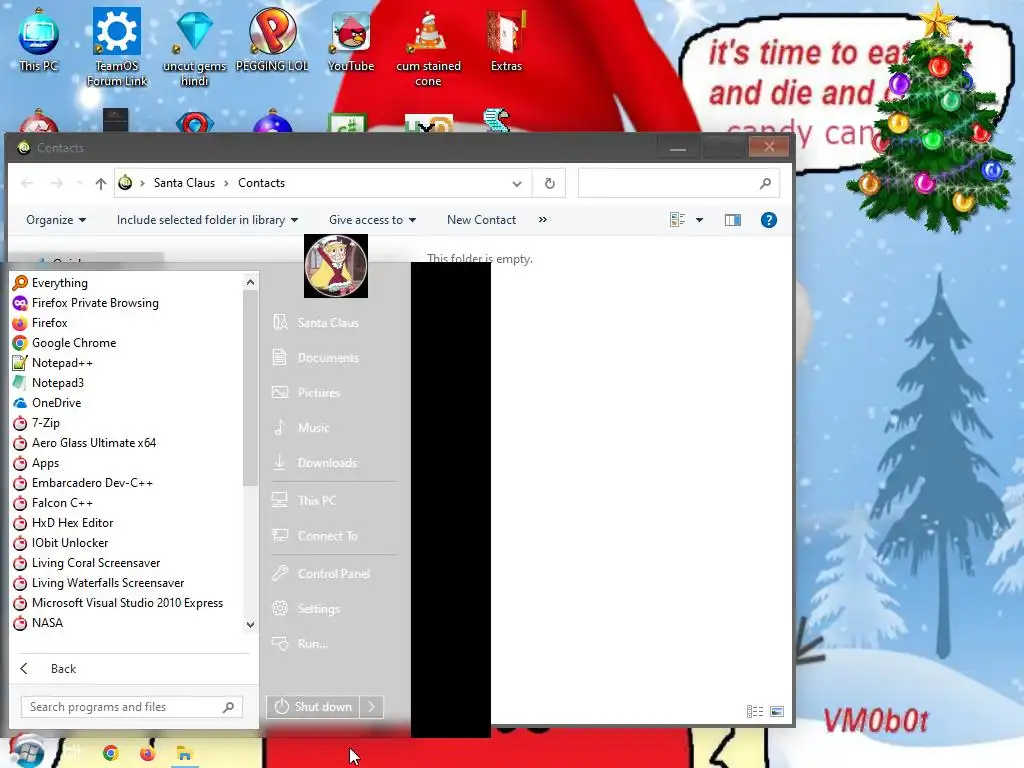Click the user account picture in Start menu
This screenshot has height=768, width=1024.
(336, 266)
